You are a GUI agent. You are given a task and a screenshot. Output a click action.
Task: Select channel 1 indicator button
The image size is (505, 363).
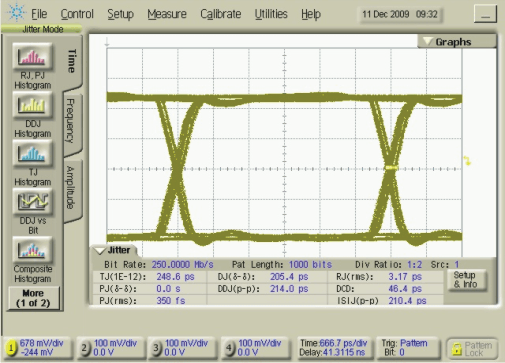click(x=11, y=348)
